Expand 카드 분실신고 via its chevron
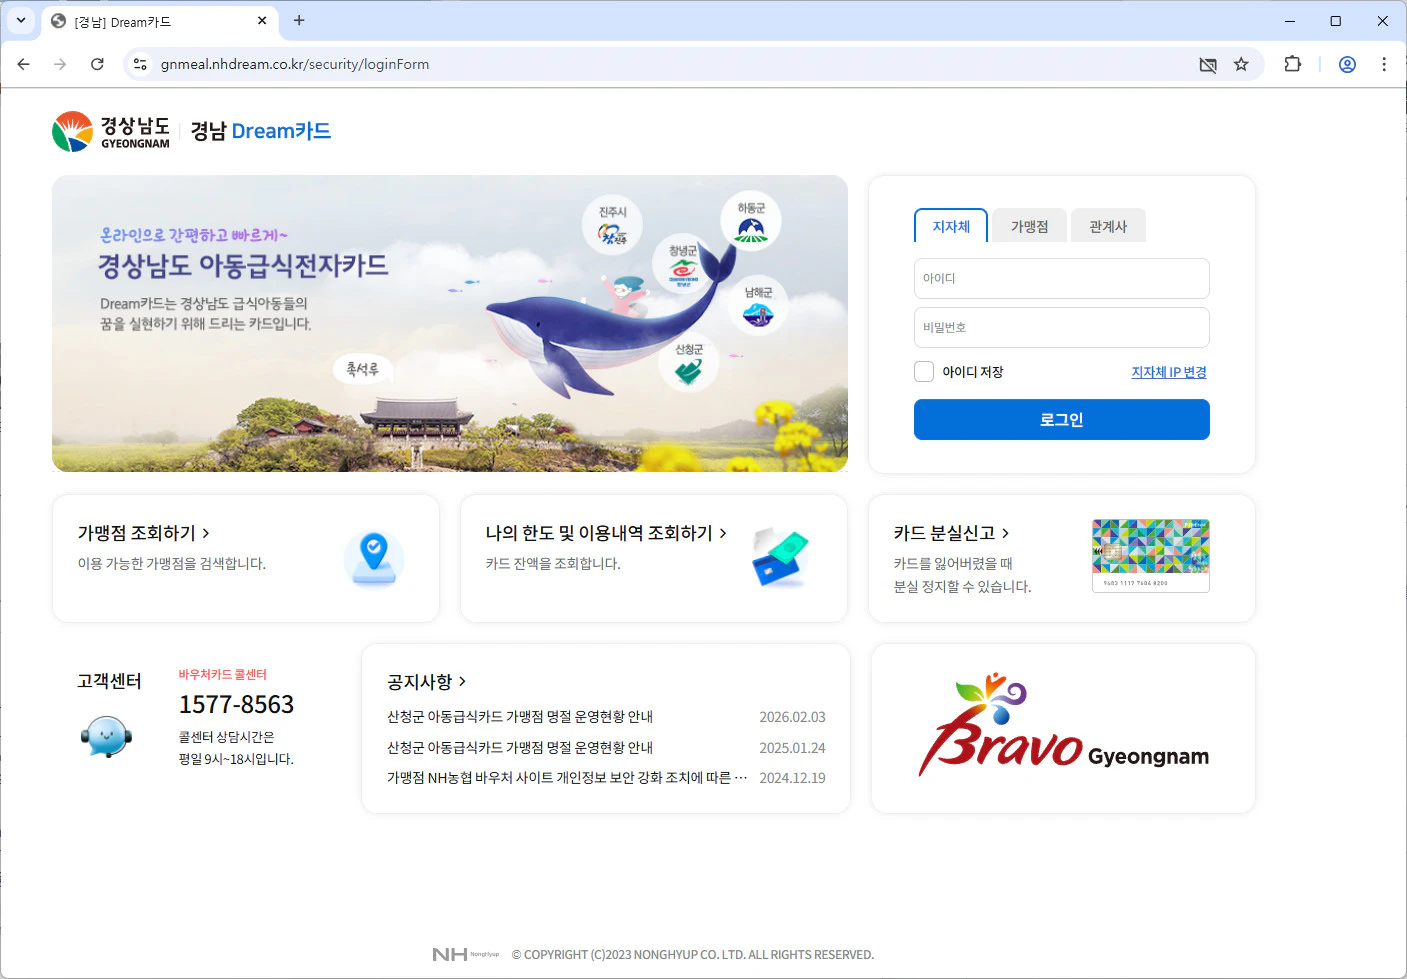Image resolution: width=1407 pixels, height=979 pixels. [1005, 533]
